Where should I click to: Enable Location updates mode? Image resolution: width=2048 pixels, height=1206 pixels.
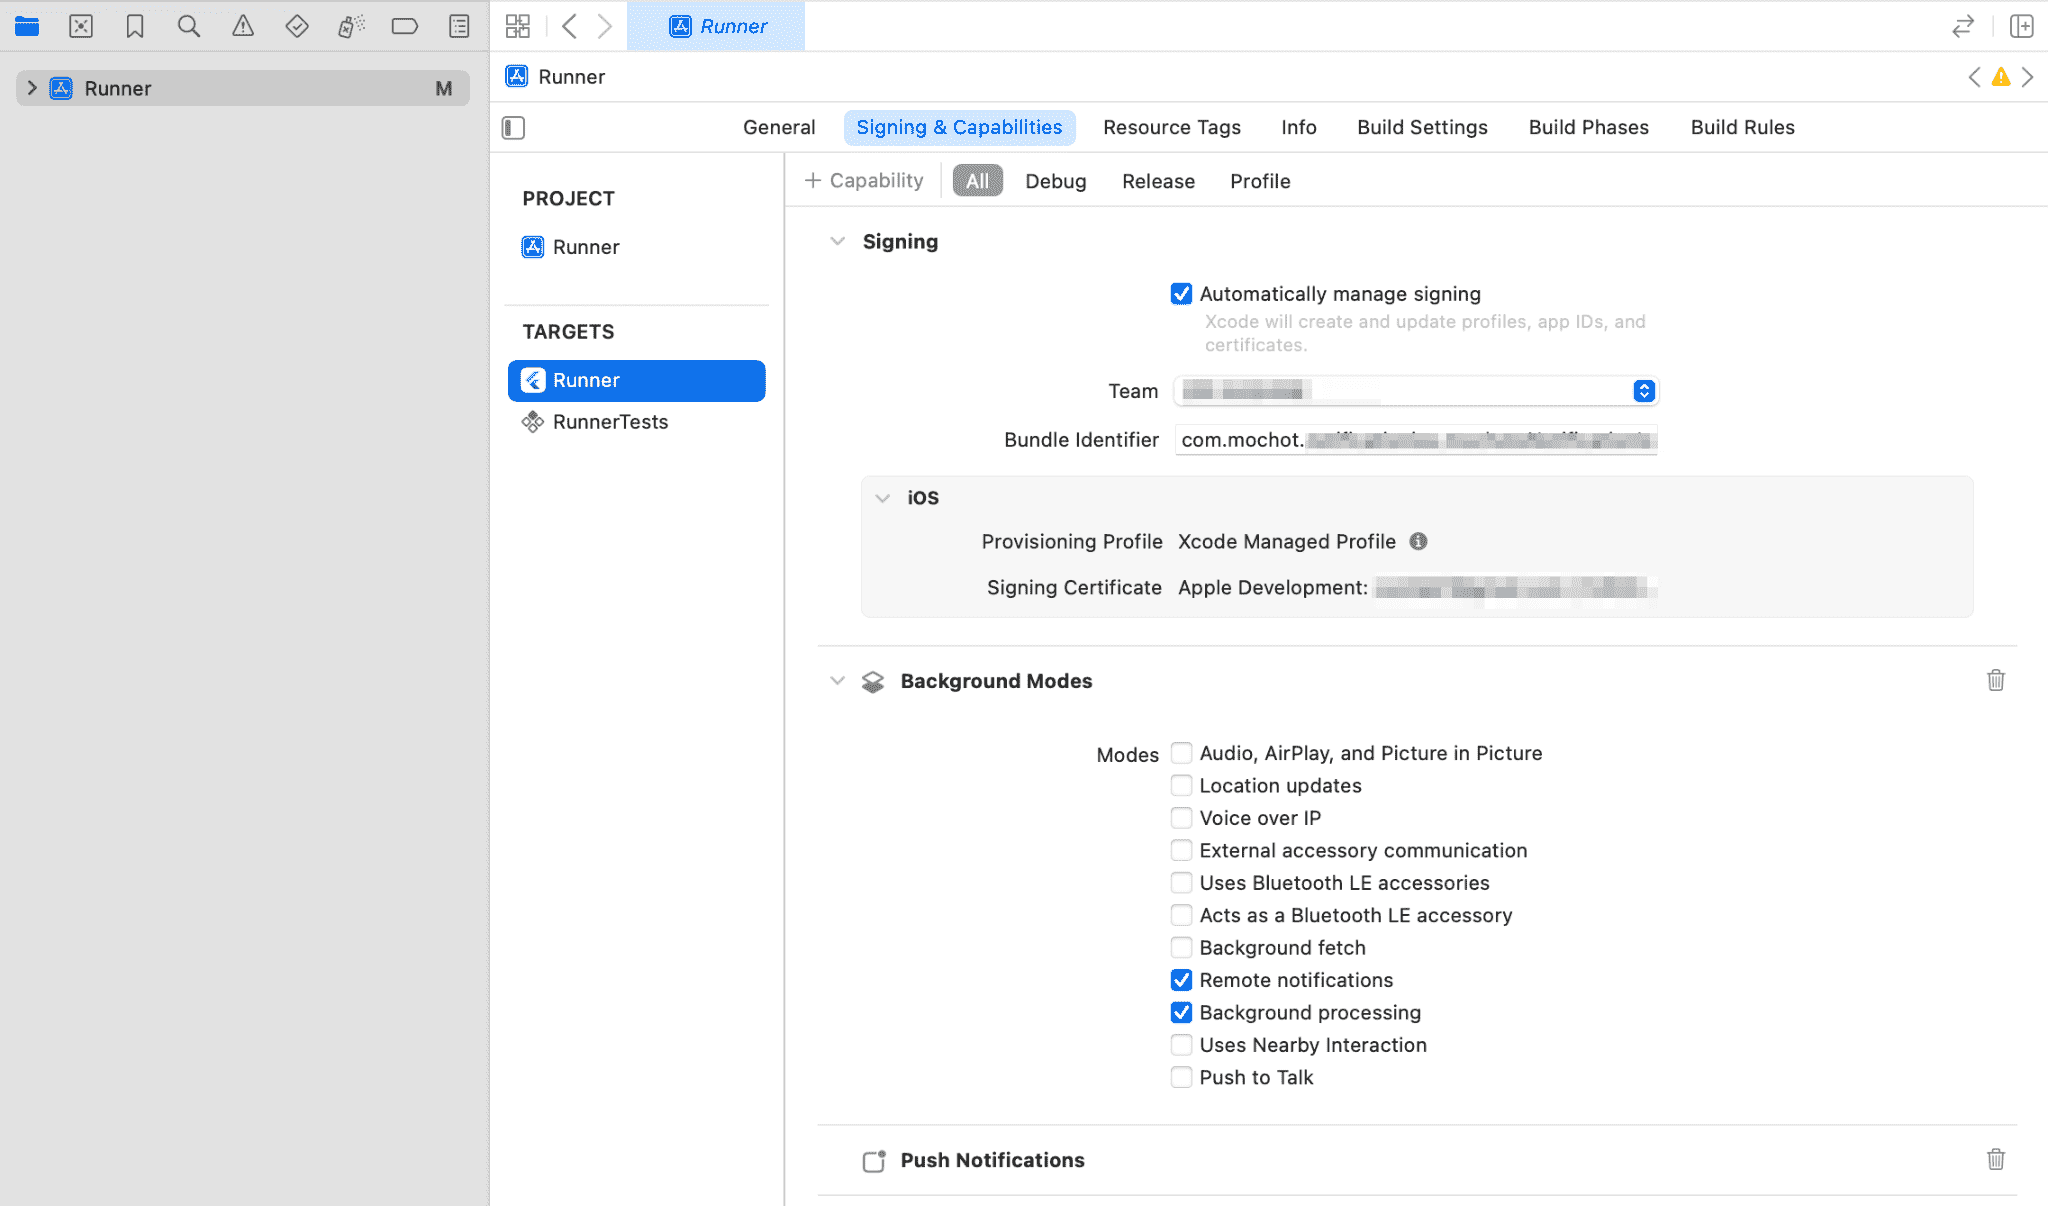point(1181,785)
